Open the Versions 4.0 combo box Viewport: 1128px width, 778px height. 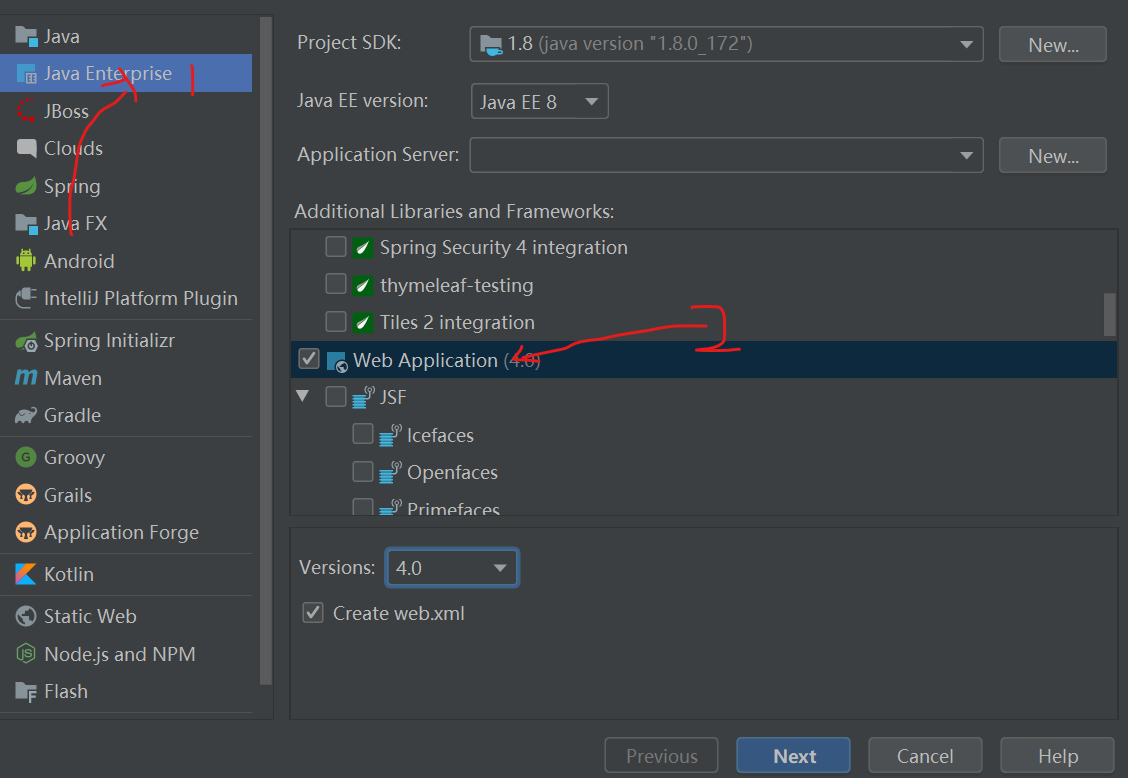click(x=451, y=568)
